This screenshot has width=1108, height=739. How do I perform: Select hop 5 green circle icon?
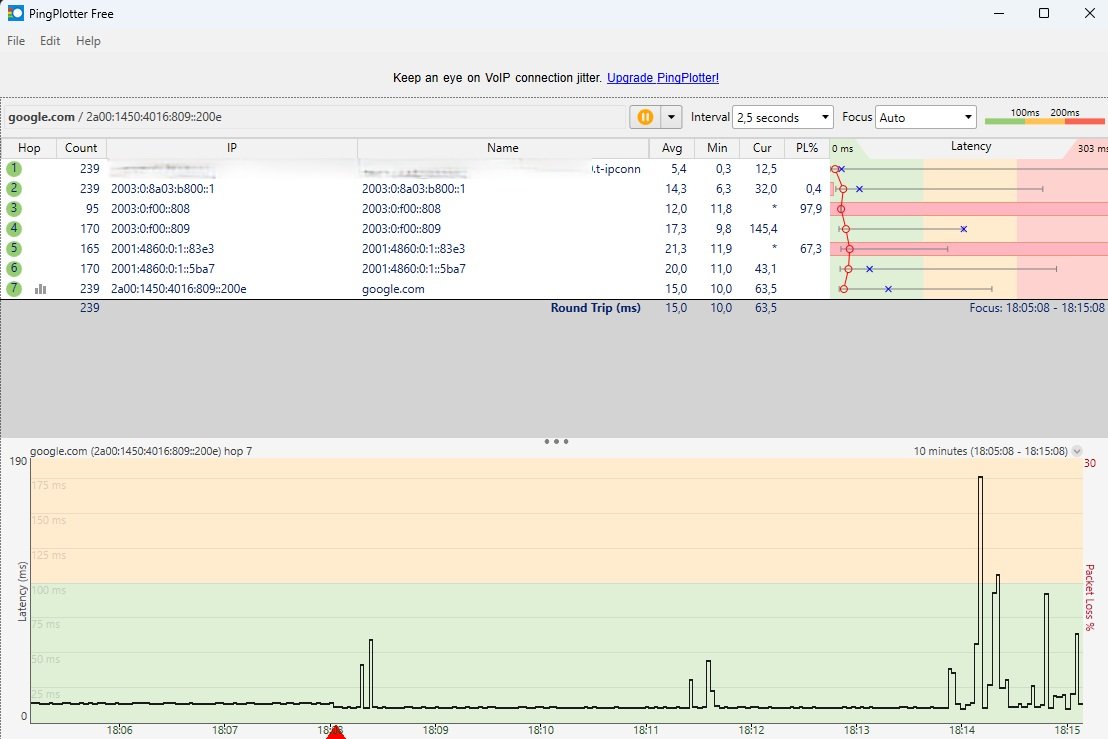[14, 249]
